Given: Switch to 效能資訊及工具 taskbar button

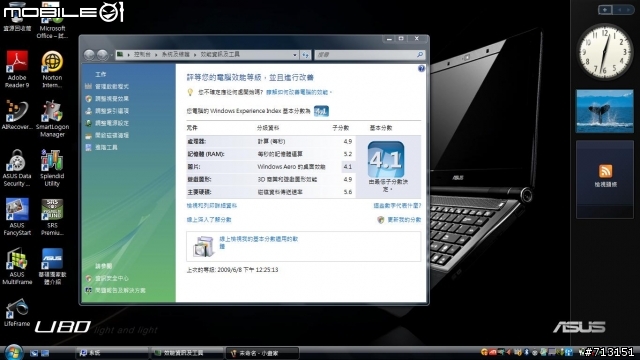Looking at the screenshot, I should tap(187, 353).
